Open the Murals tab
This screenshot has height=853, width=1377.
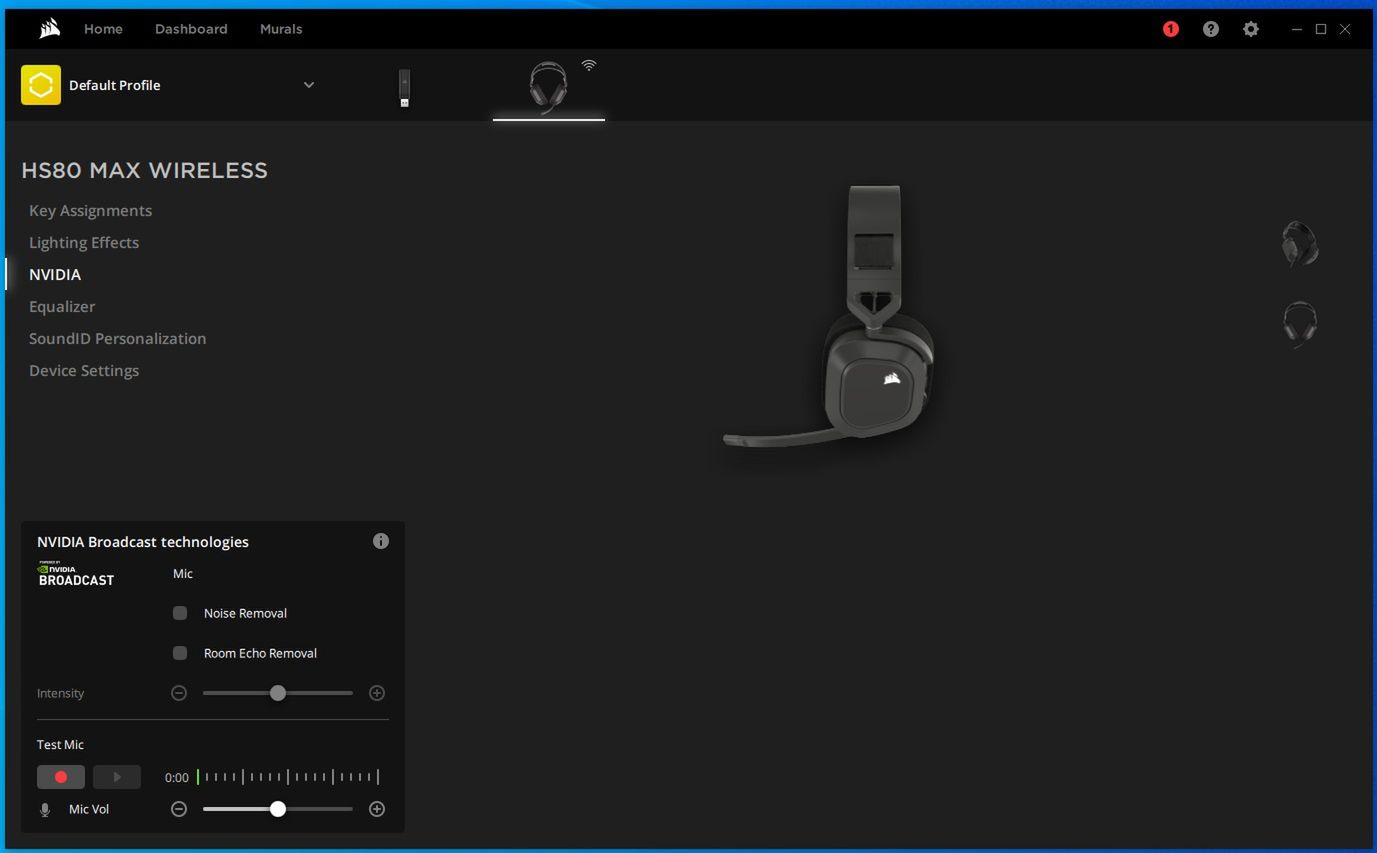point(281,29)
